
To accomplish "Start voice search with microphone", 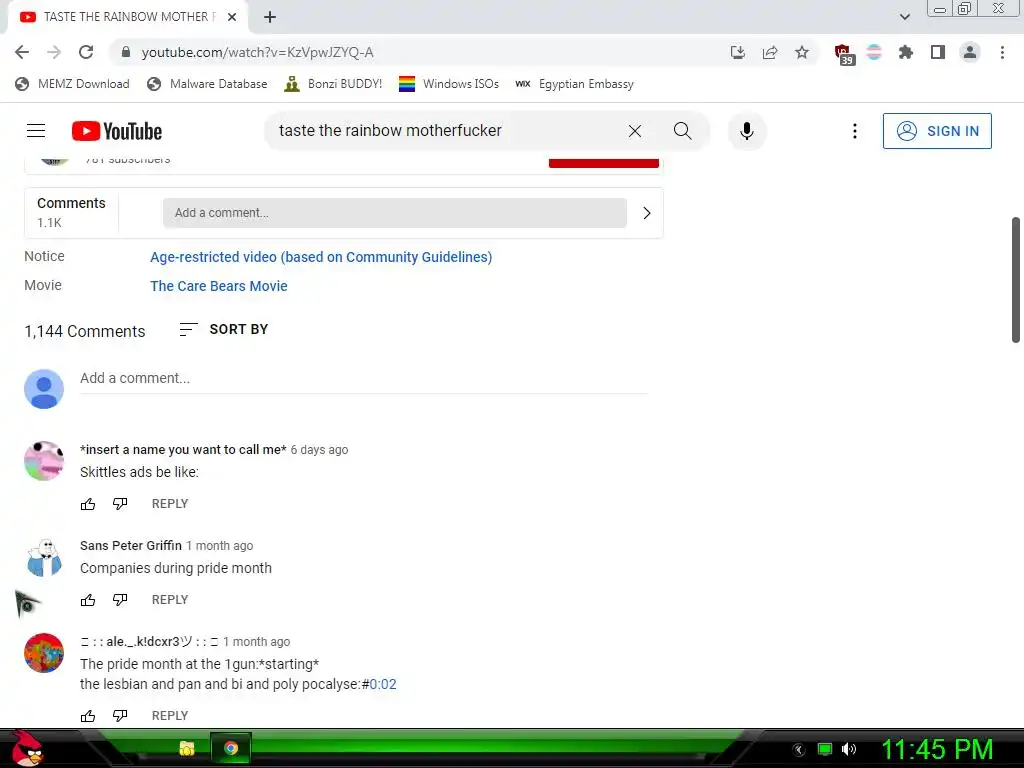I will pyautogui.click(x=746, y=131).
